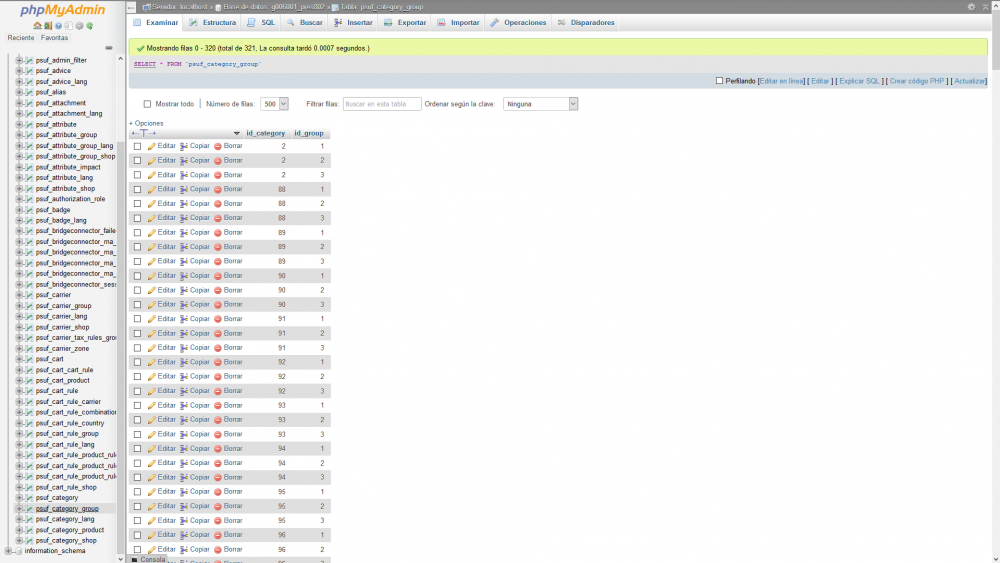
Task: Open the Buscar tab
Action: [304, 22]
